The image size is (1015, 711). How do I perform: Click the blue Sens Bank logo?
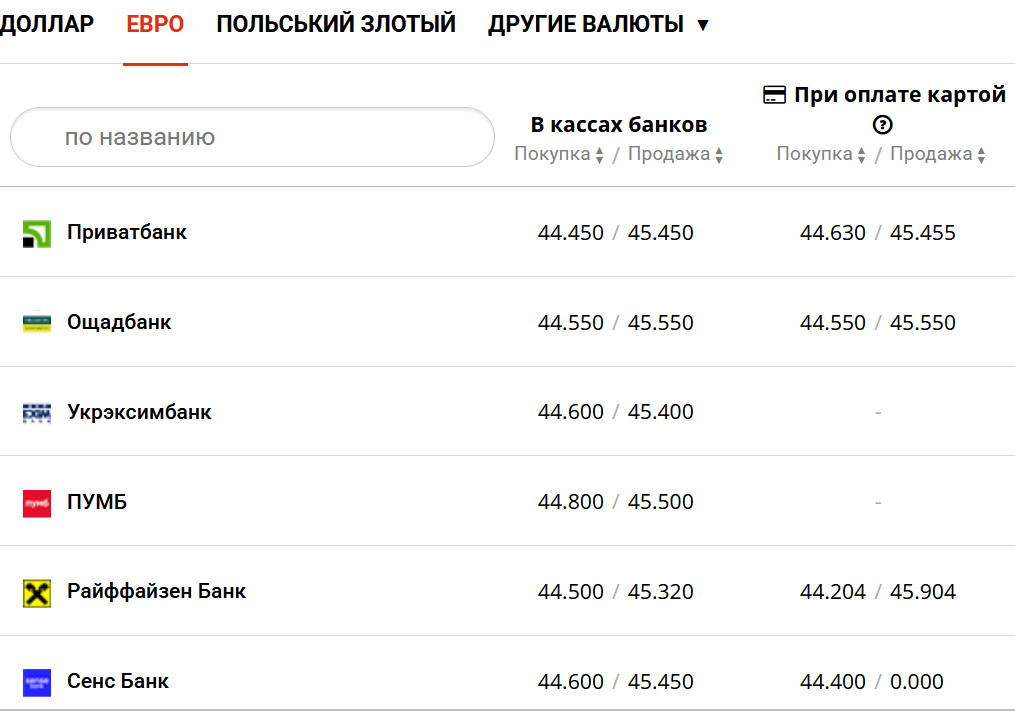(37, 683)
